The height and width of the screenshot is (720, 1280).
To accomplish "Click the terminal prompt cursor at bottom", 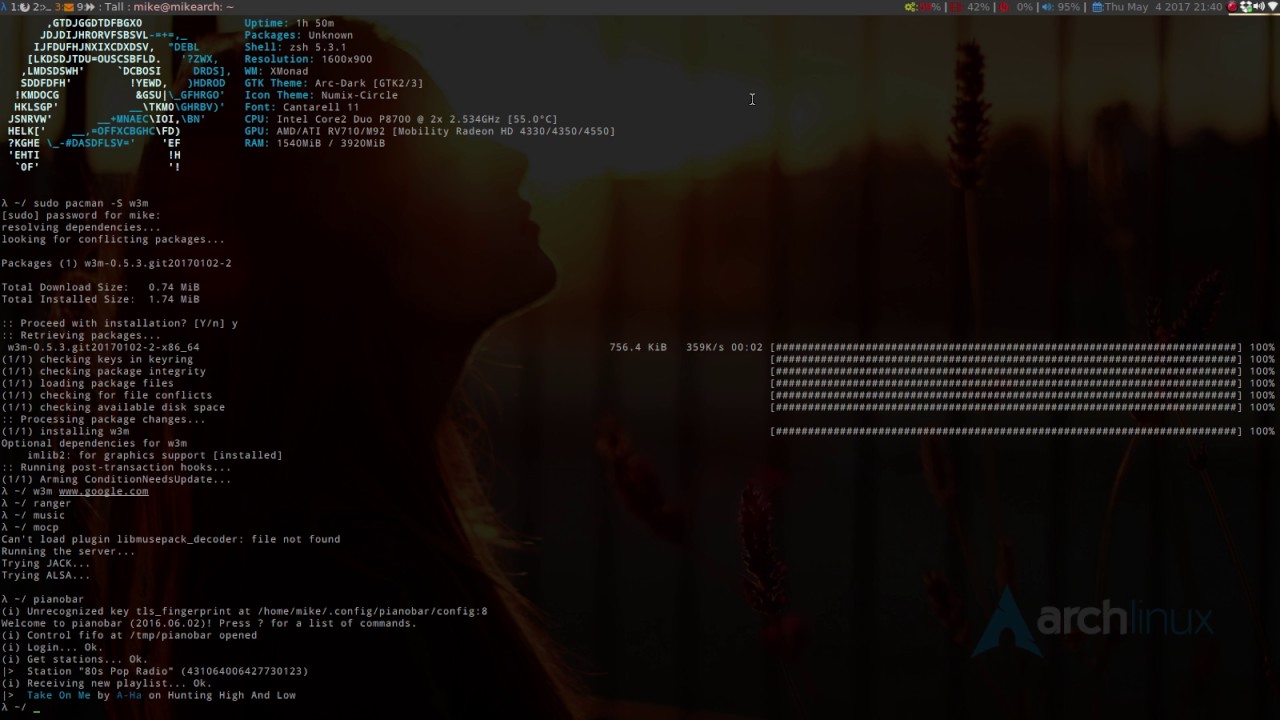I will [x=37, y=707].
